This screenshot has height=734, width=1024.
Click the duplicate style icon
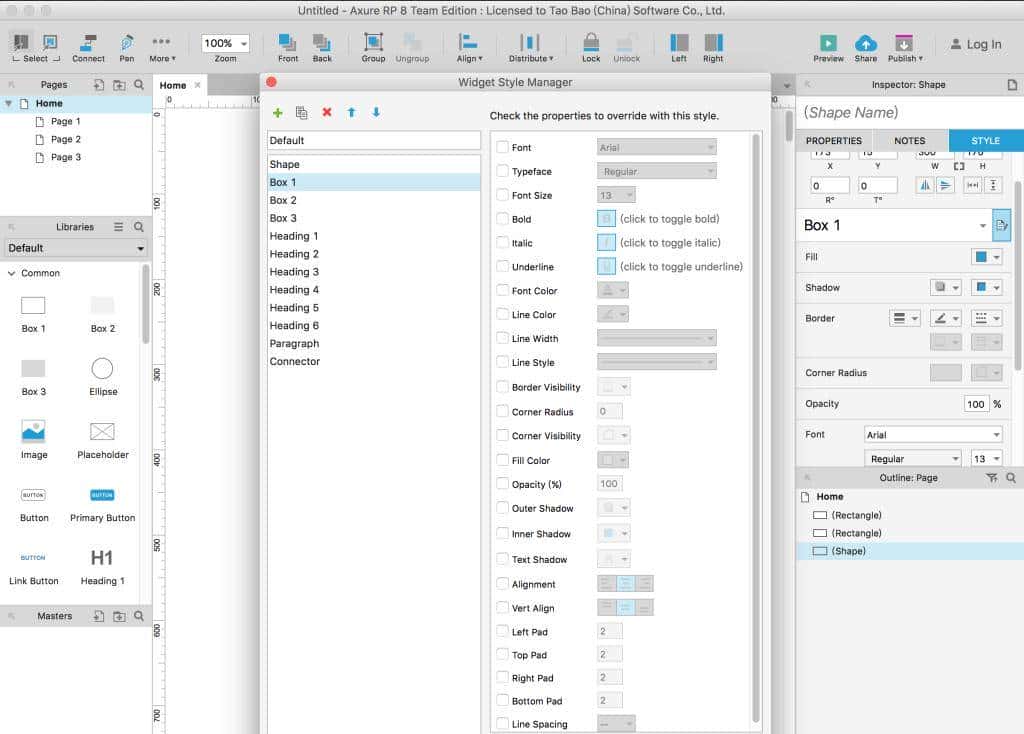(x=301, y=113)
